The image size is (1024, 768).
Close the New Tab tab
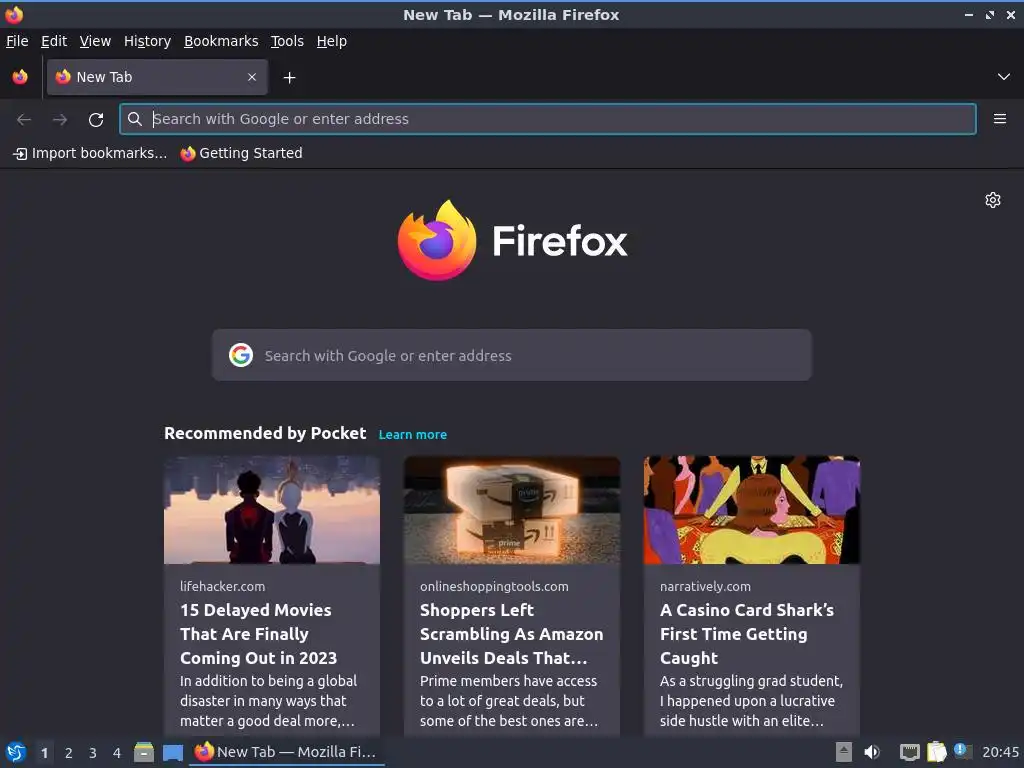[252, 77]
